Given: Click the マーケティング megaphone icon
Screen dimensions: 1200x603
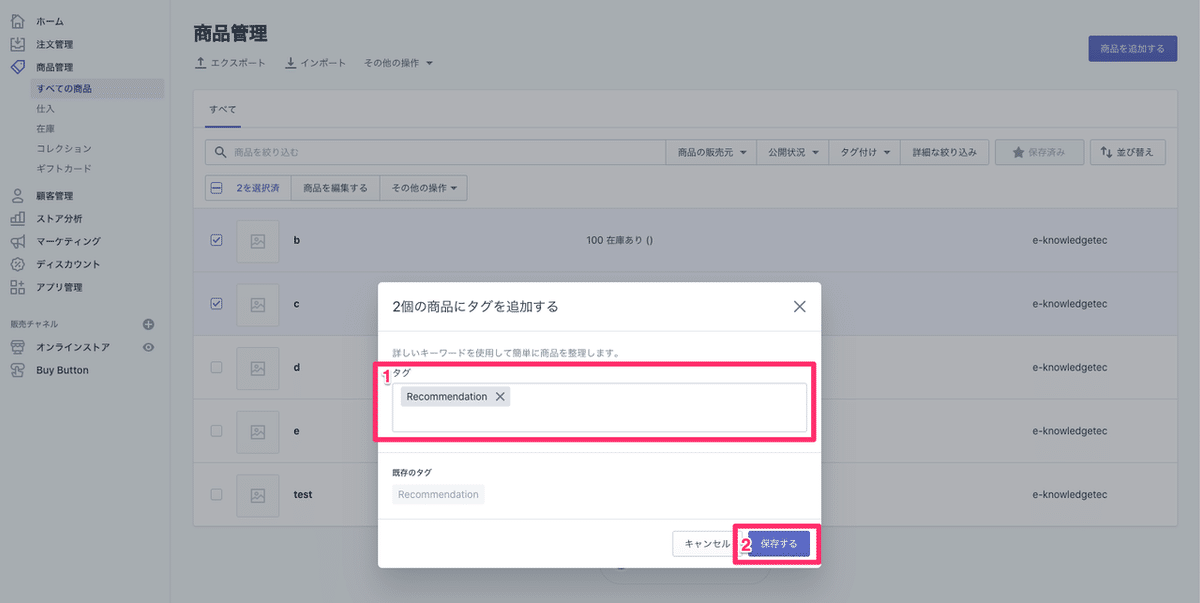Looking at the screenshot, I should [x=17, y=241].
